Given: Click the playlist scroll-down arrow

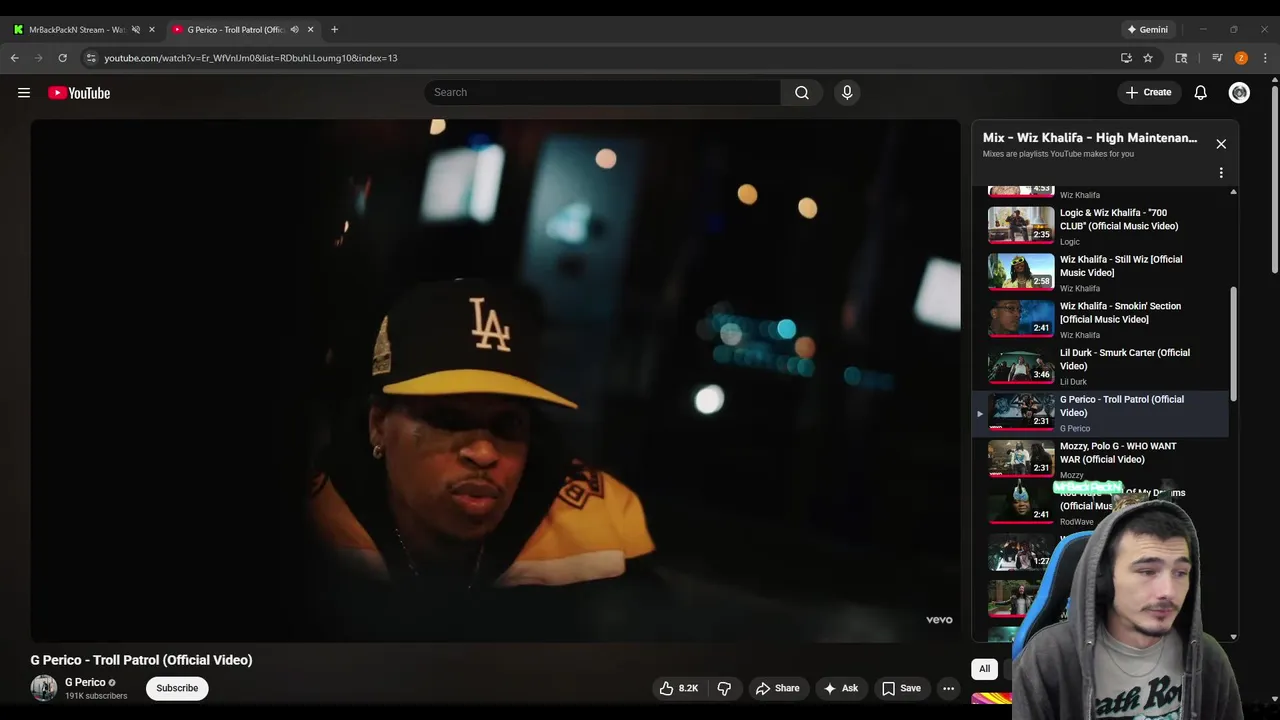Looking at the screenshot, I should coord(1233,637).
